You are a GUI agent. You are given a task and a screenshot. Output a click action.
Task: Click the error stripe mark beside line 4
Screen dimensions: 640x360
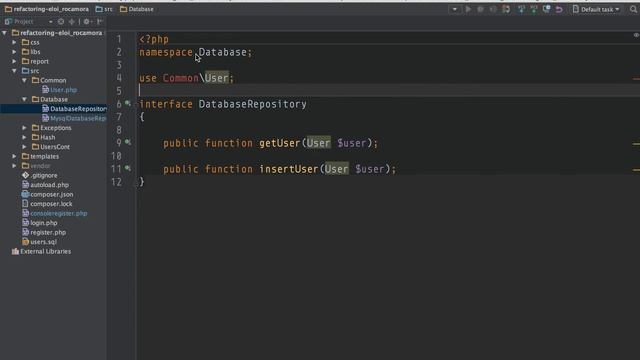[x=636, y=78]
